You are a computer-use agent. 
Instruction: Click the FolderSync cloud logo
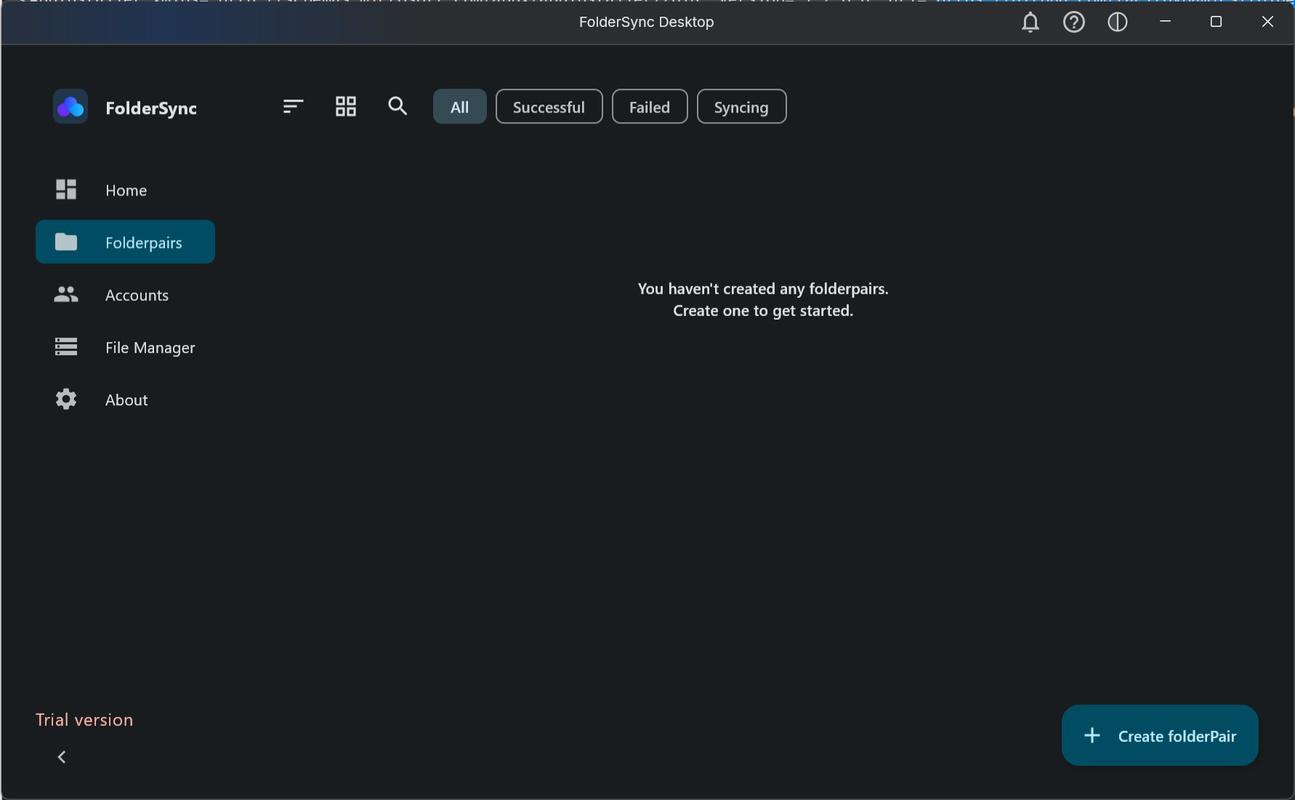point(70,107)
